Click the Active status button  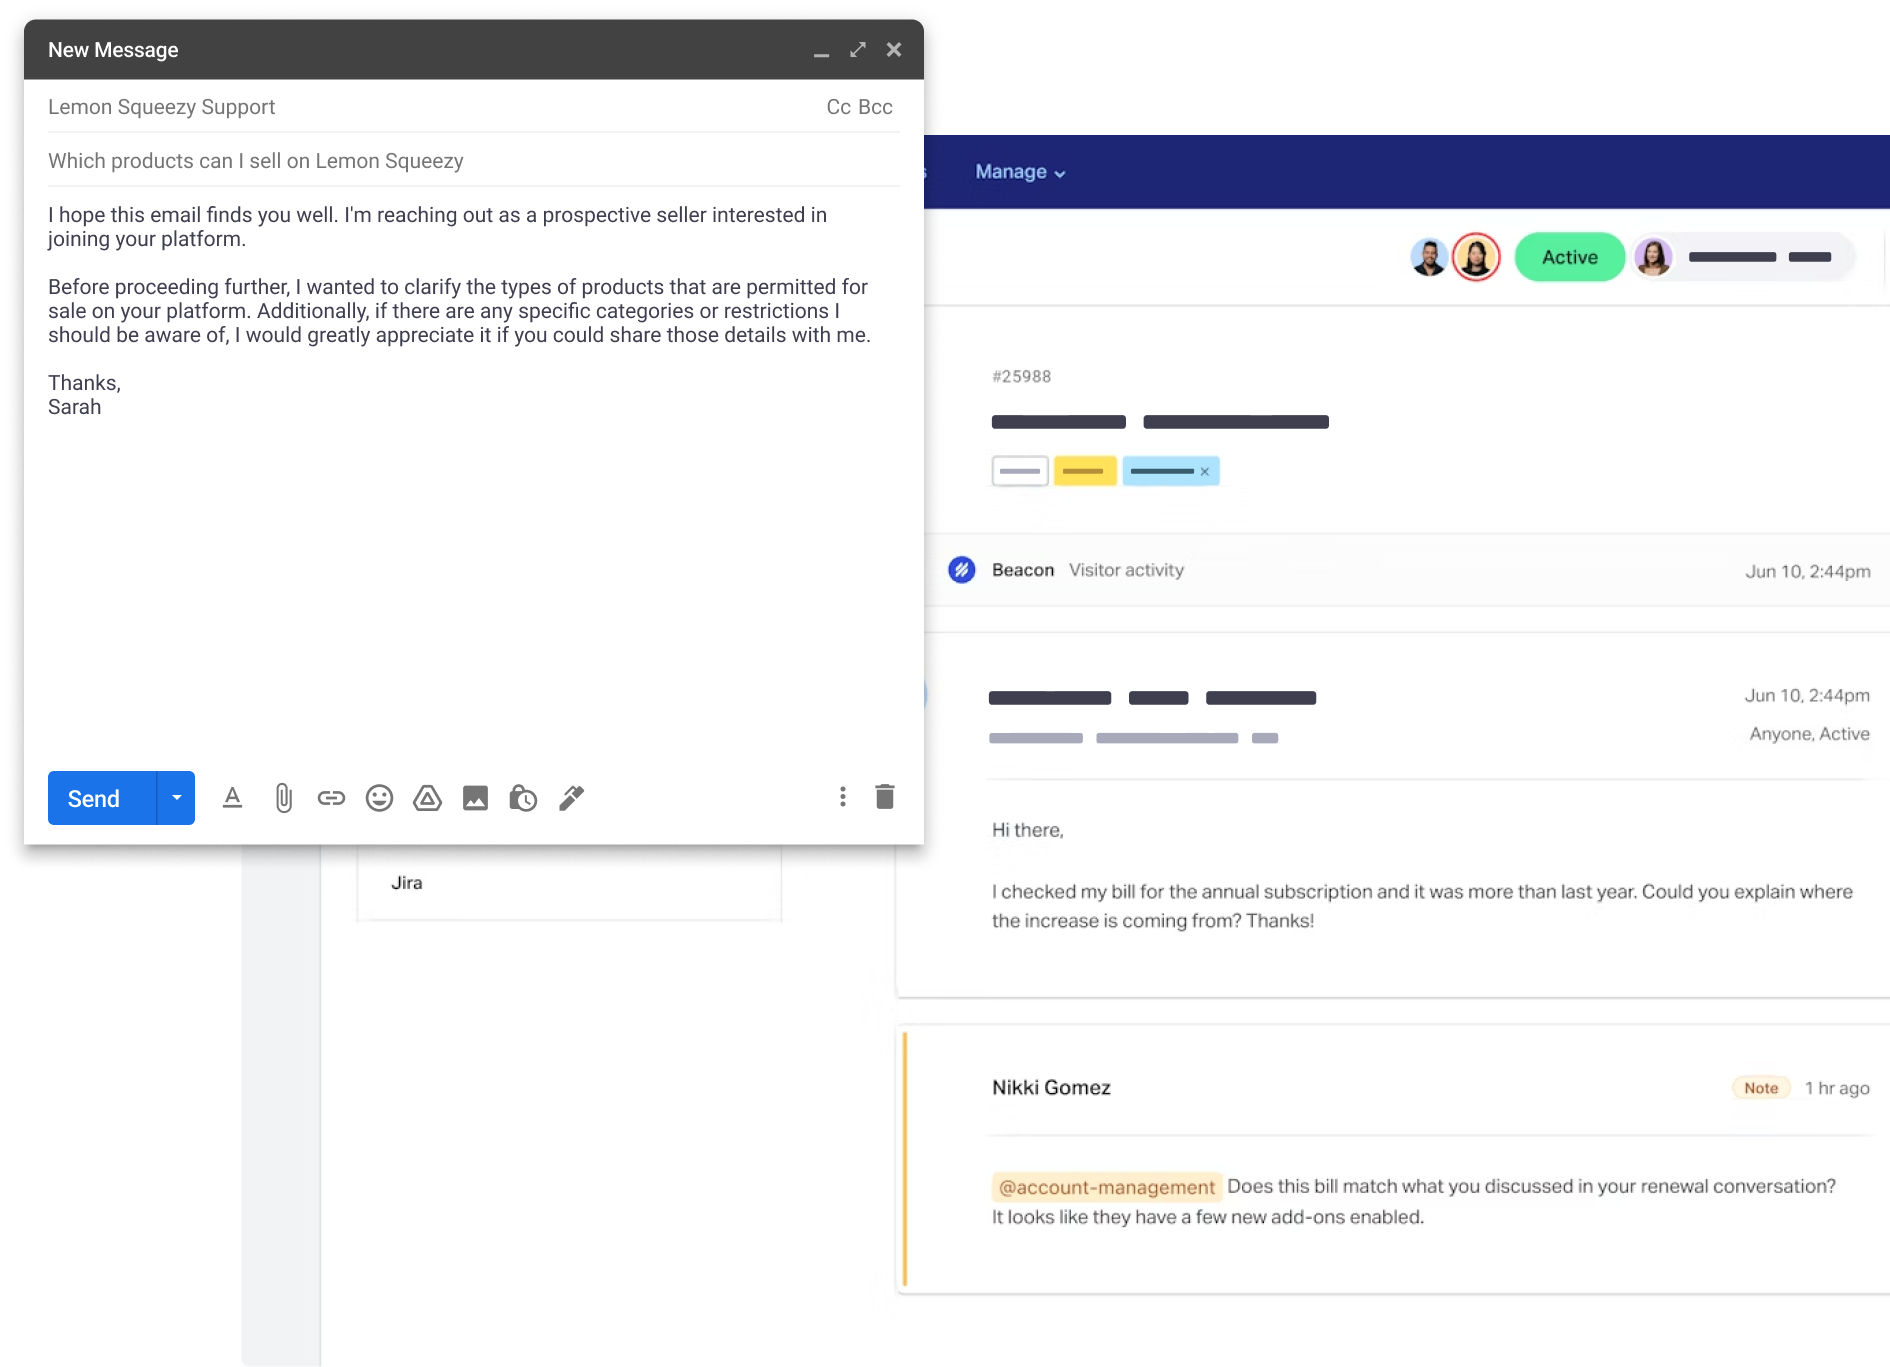coord(1569,257)
